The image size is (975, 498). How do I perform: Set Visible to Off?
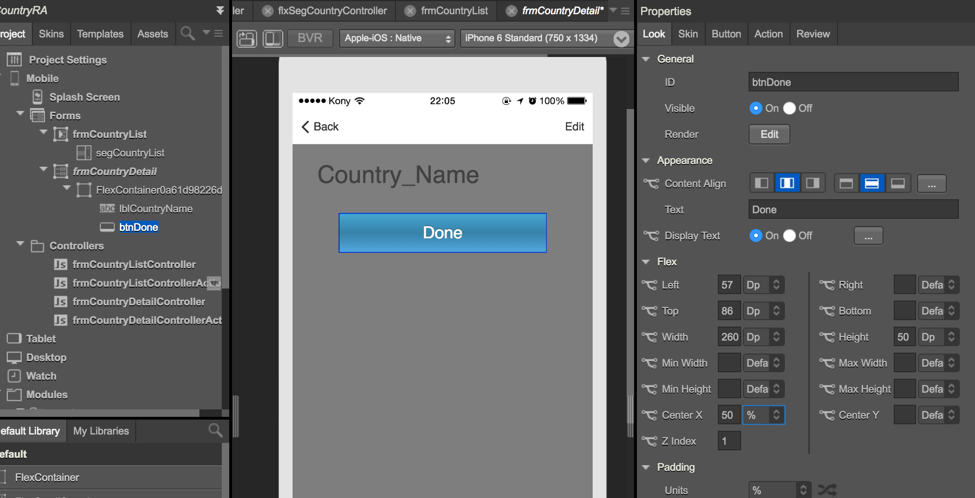(x=790, y=108)
